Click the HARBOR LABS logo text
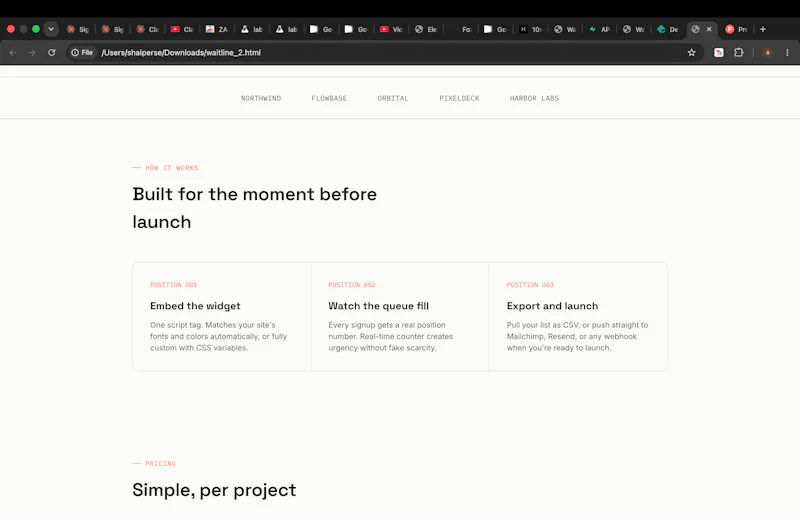800x520 pixels. (534, 98)
